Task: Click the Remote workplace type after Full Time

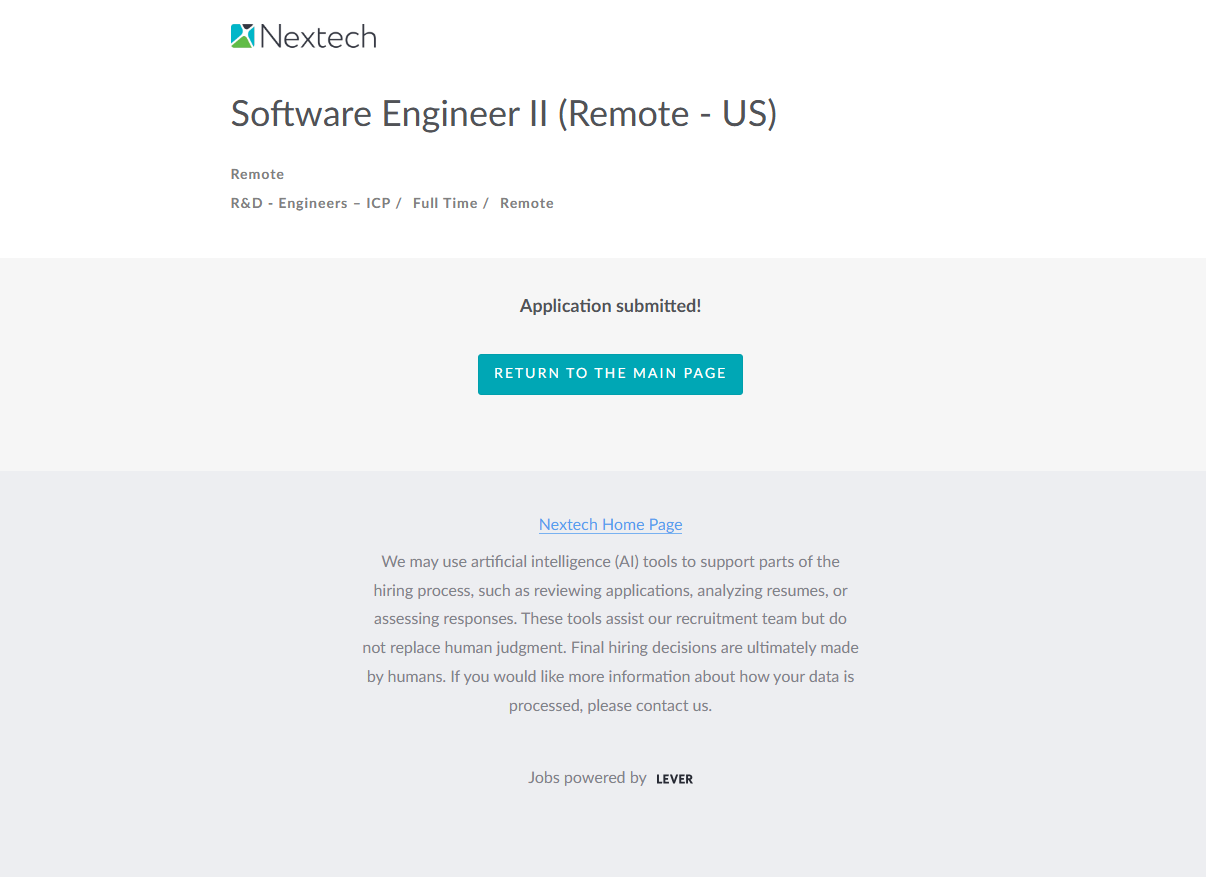Action: tap(526, 203)
